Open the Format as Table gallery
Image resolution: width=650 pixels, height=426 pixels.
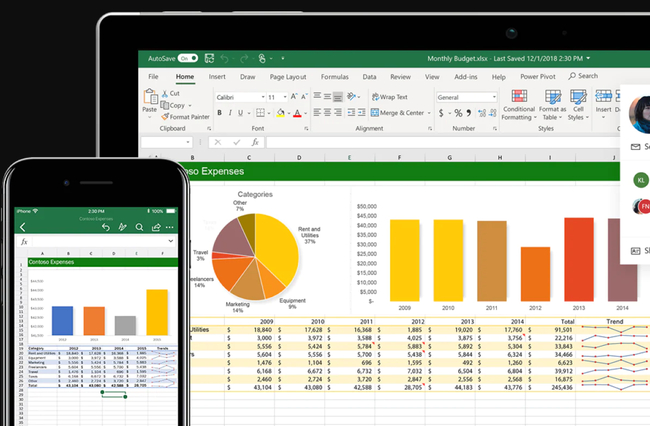[552, 105]
